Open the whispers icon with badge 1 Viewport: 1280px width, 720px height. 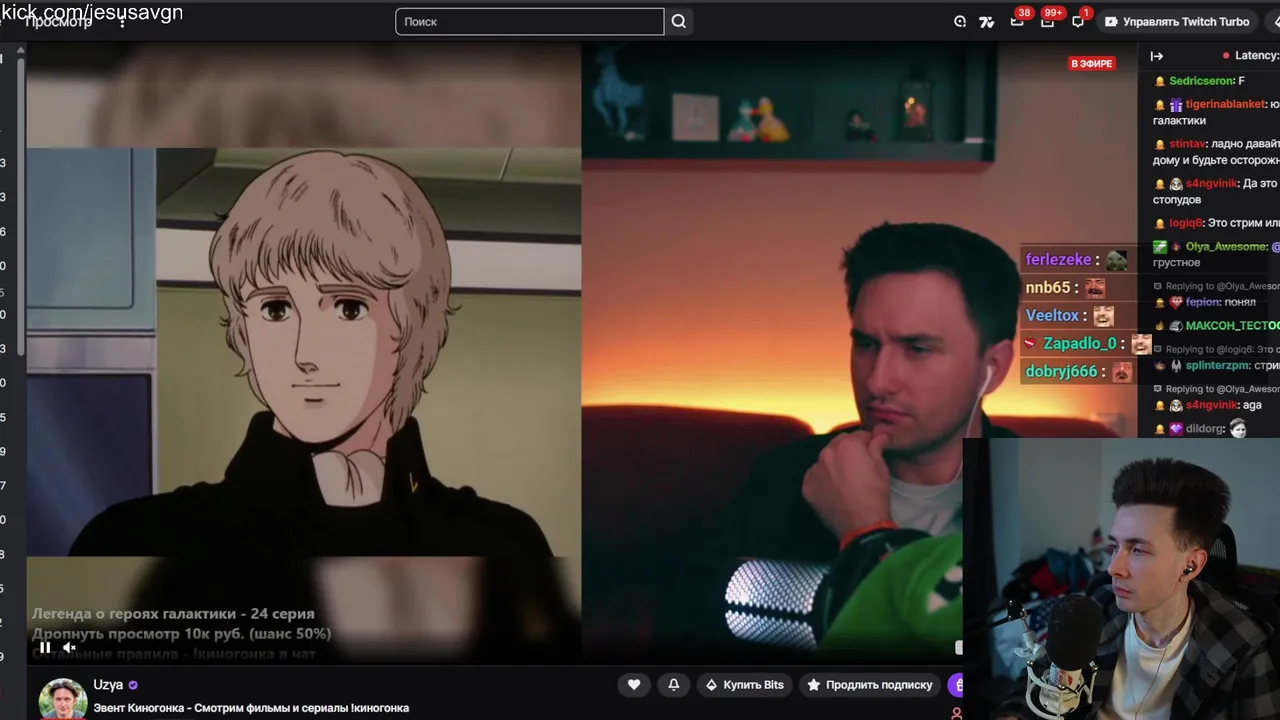click(x=1078, y=21)
